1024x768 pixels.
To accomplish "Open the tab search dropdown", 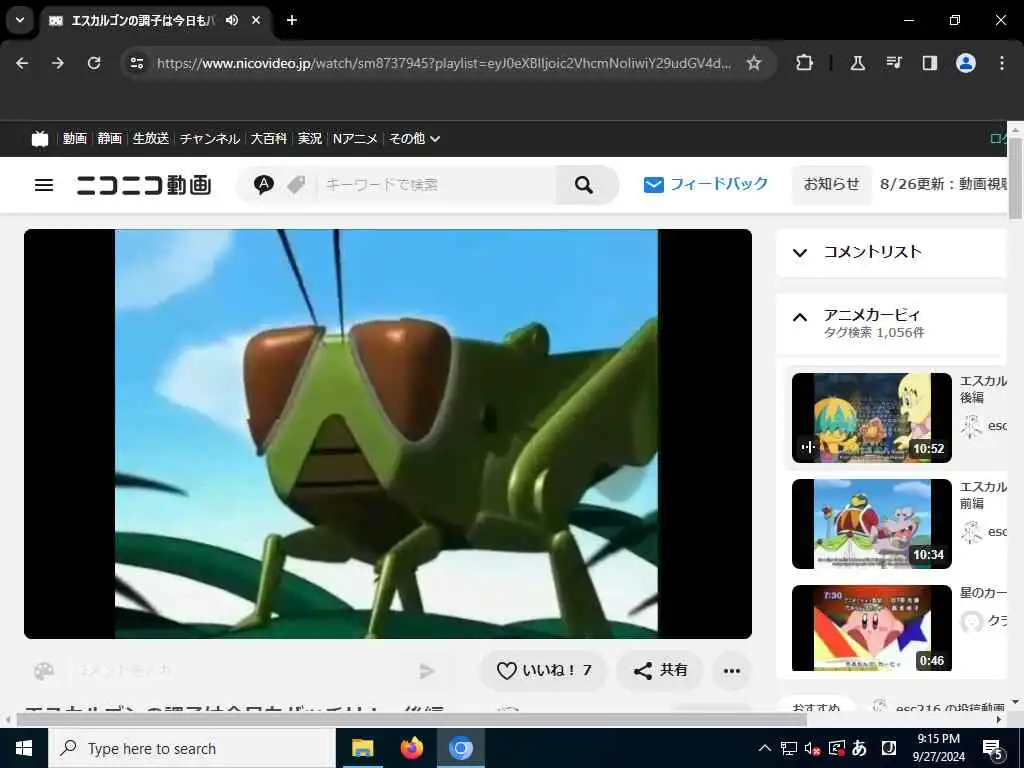I will pos(20,20).
